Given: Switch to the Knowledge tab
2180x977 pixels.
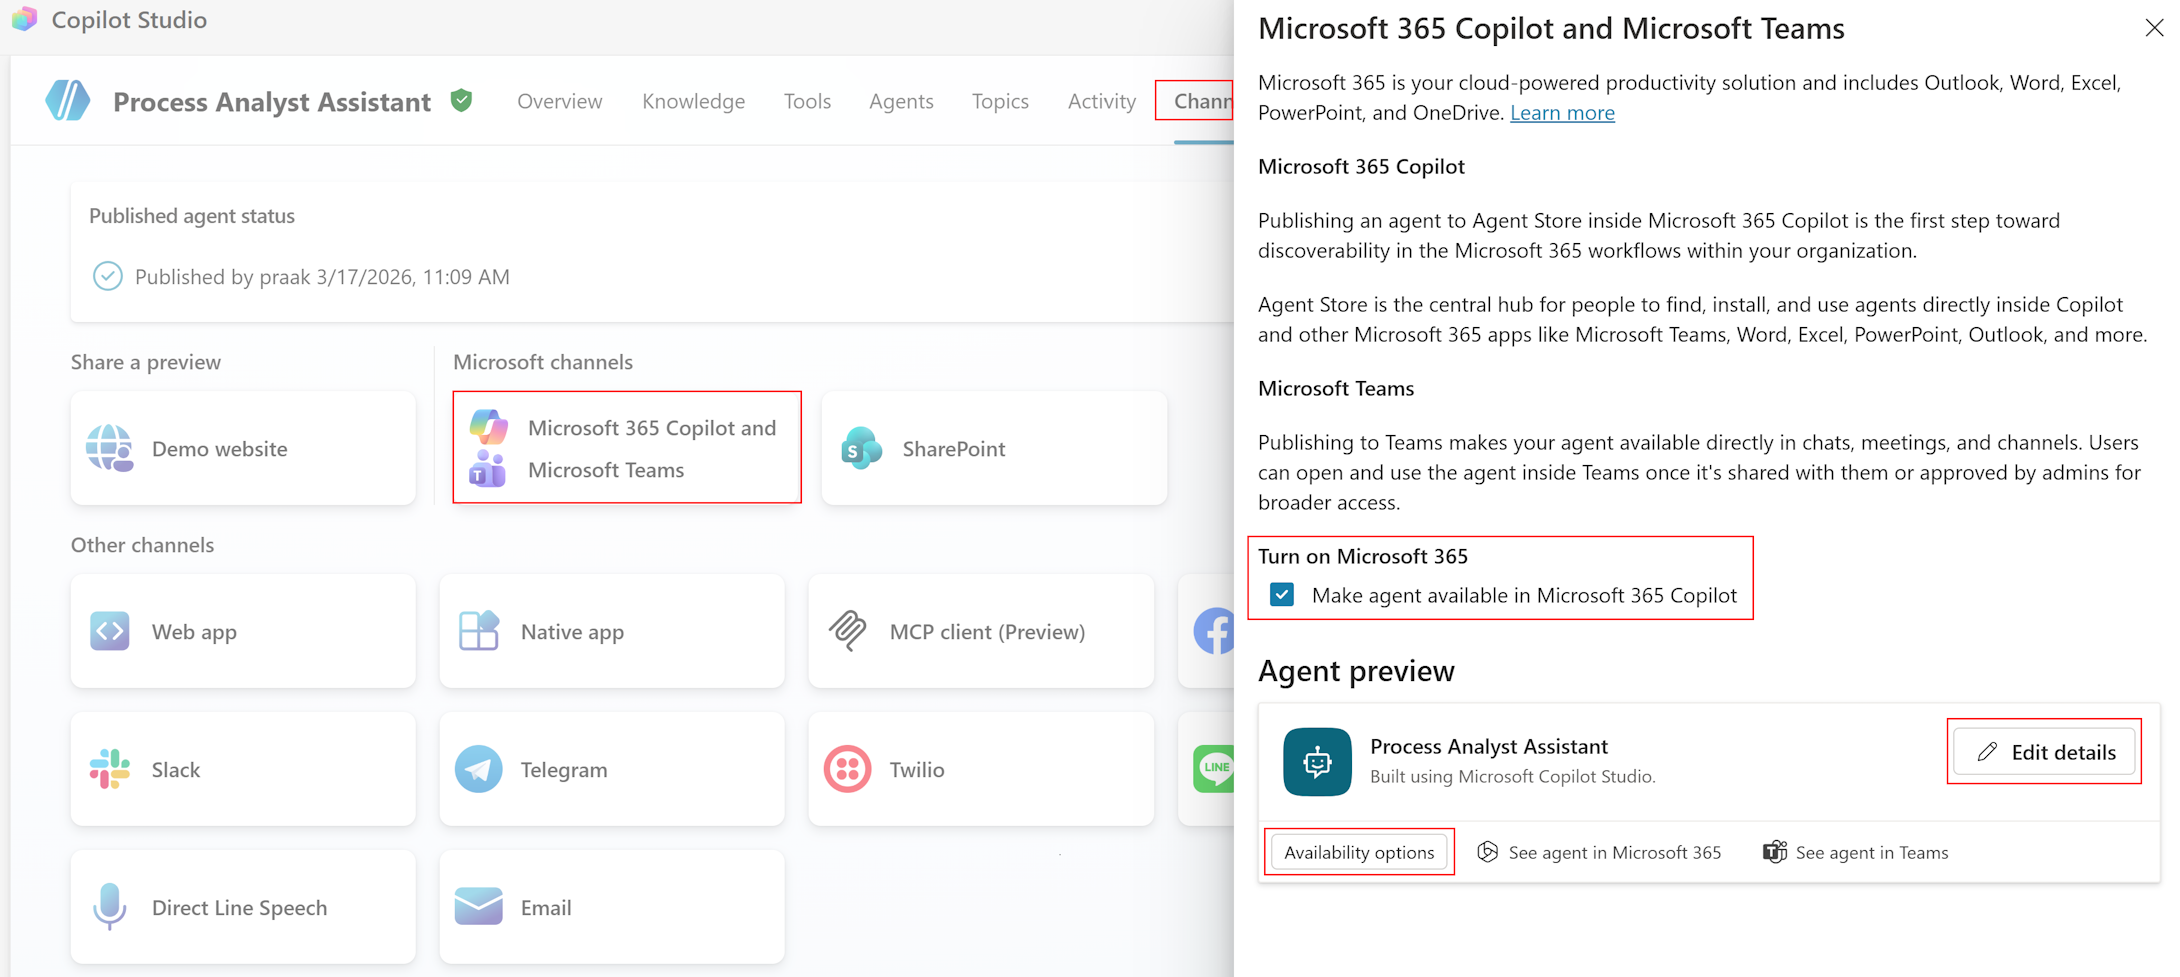Looking at the screenshot, I should (x=693, y=101).
